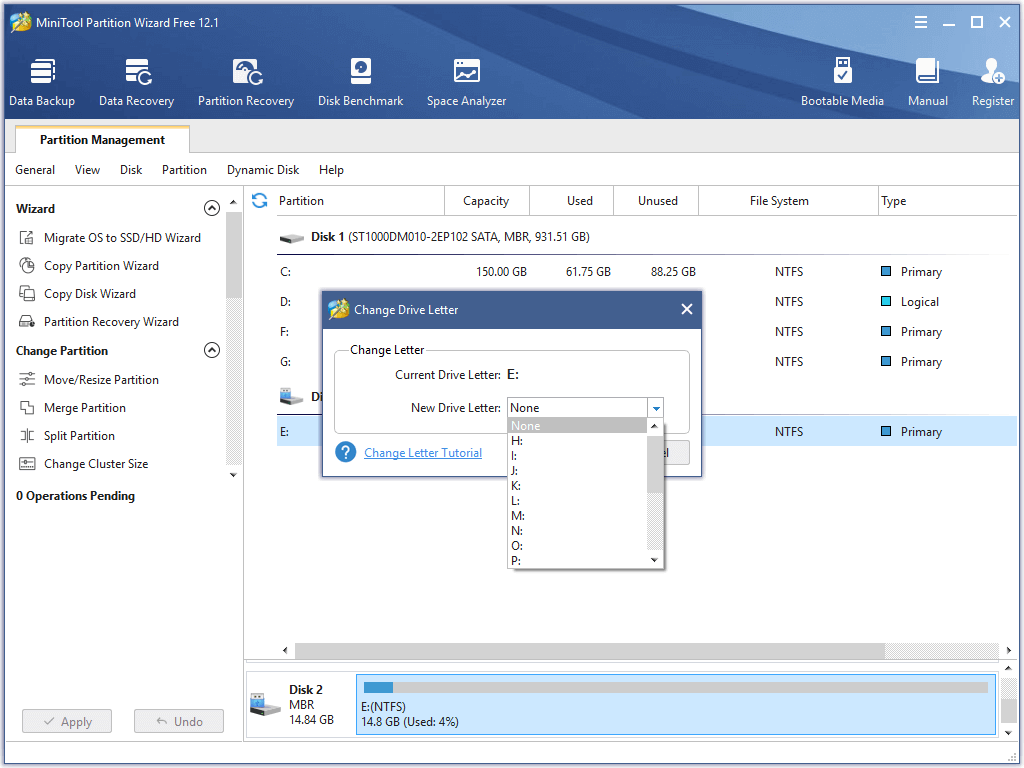This screenshot has height=768, width=1024.
Task: Choose Move/Resize Partition
Action: [x=89, y=379]
